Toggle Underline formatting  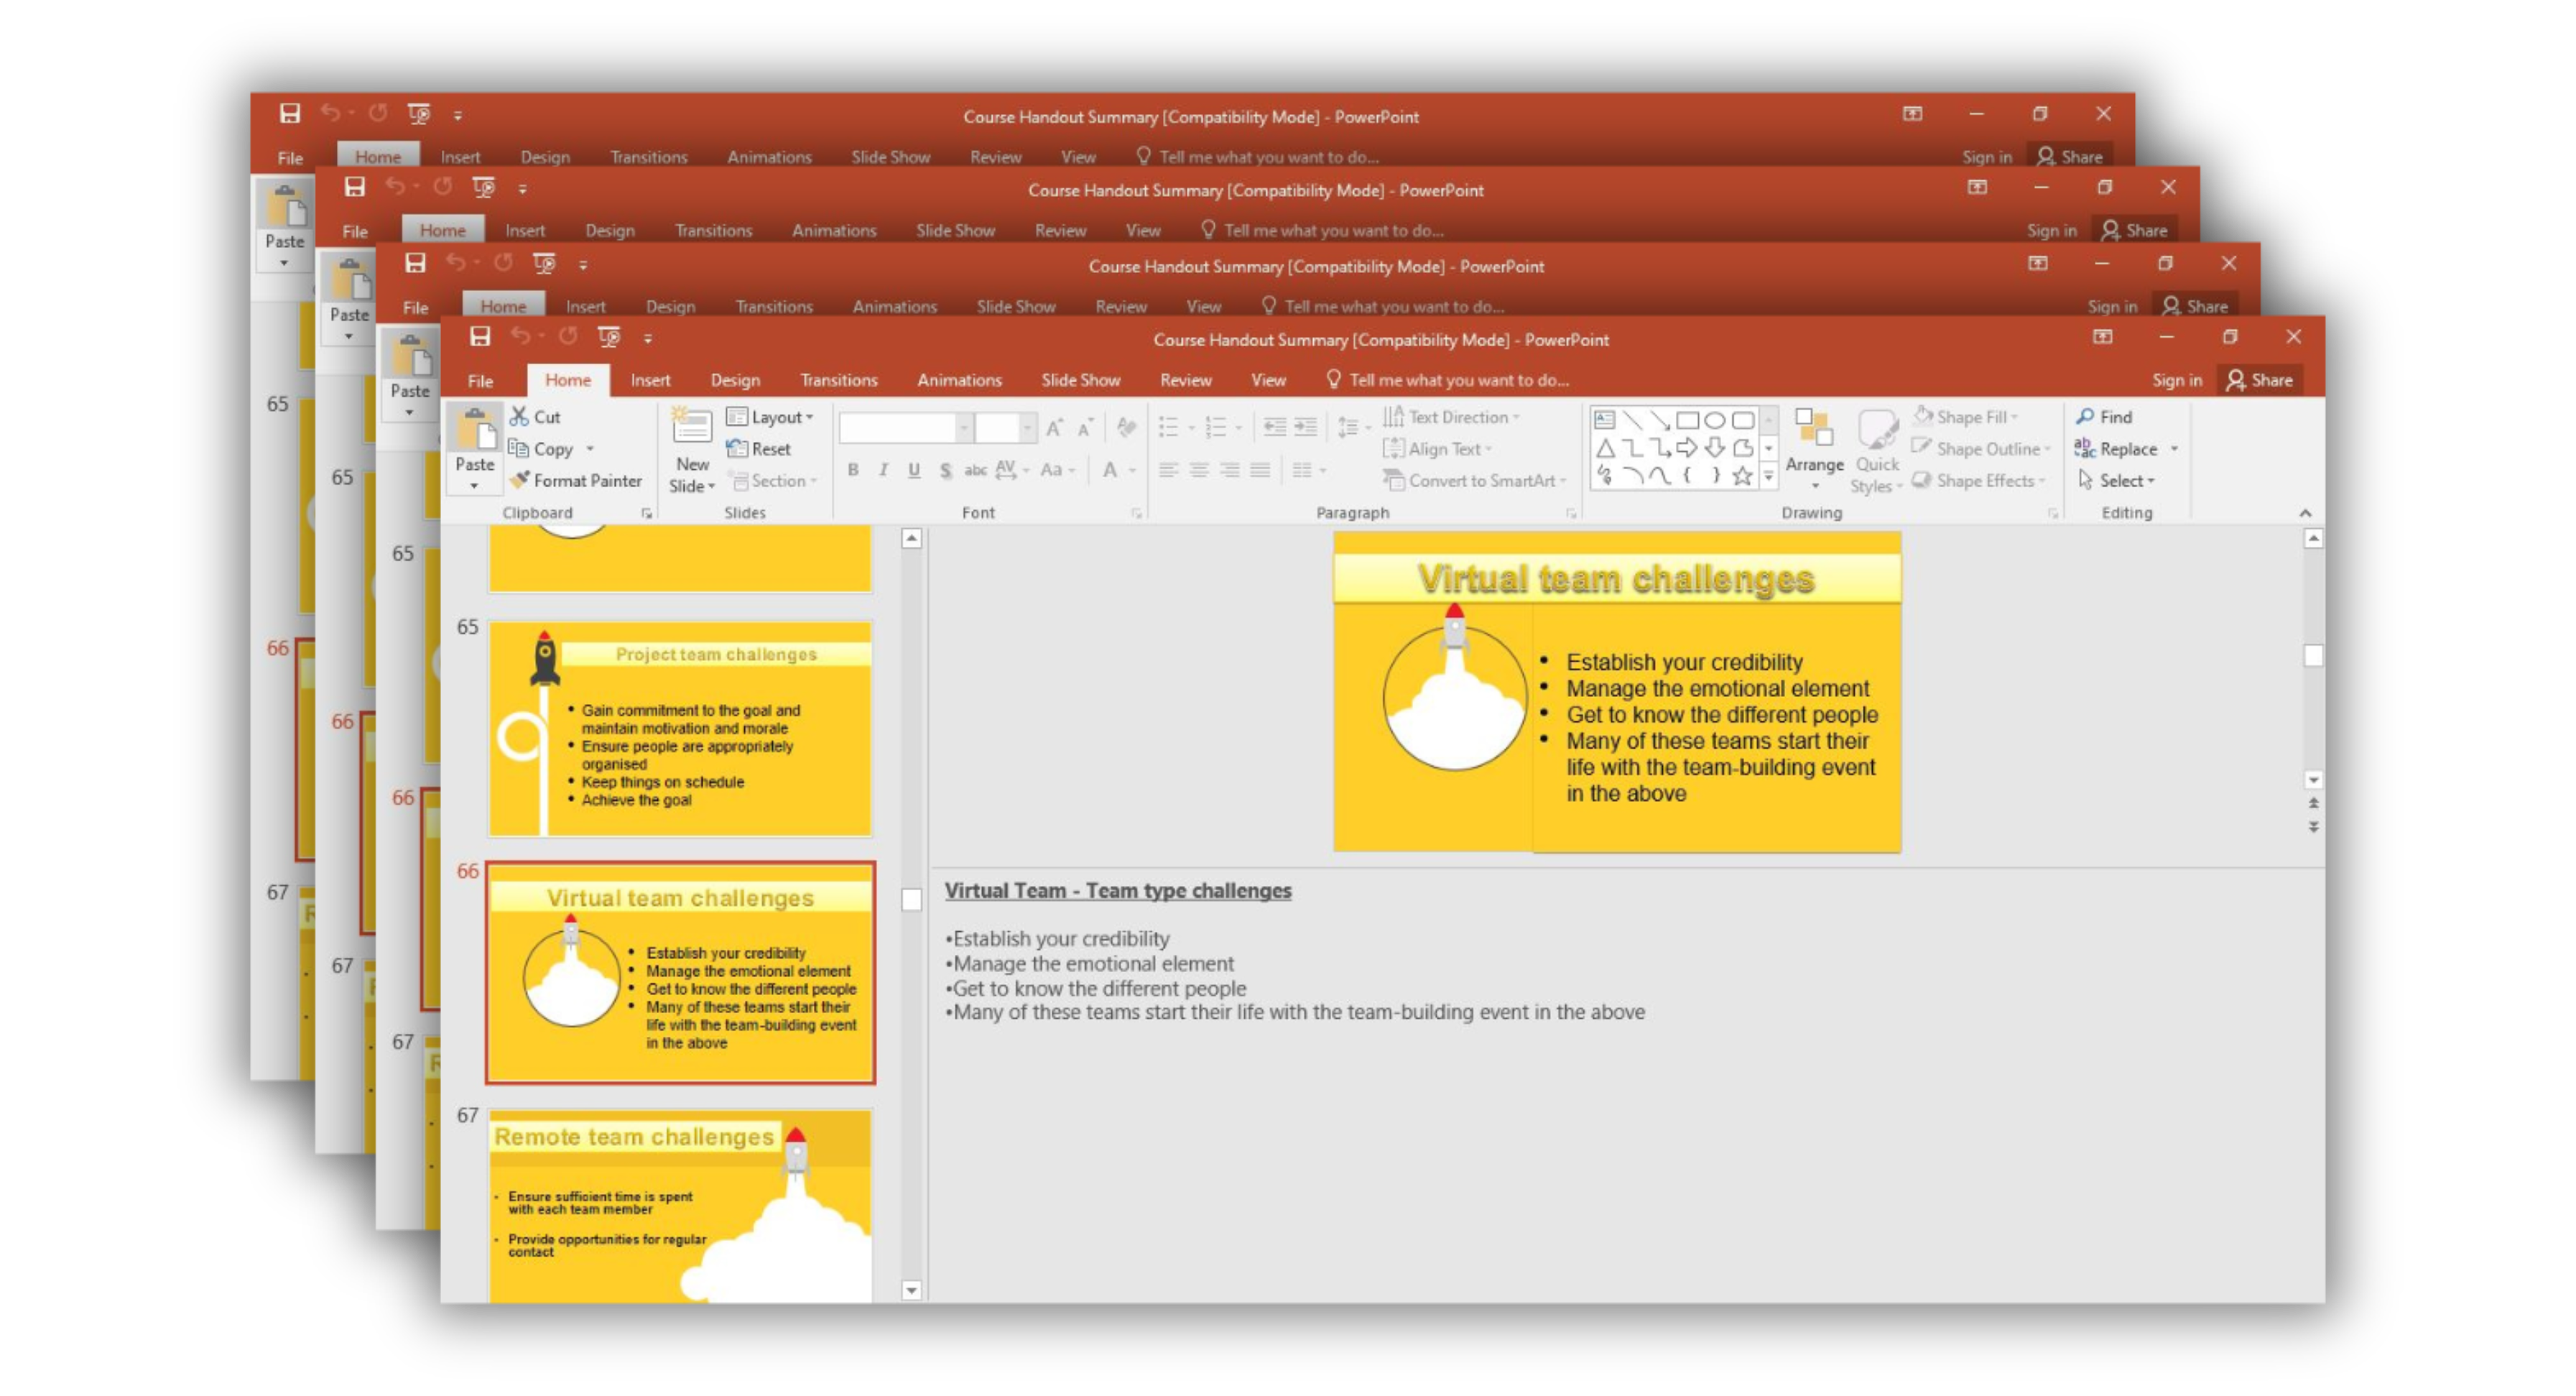[x=914, y=470]
